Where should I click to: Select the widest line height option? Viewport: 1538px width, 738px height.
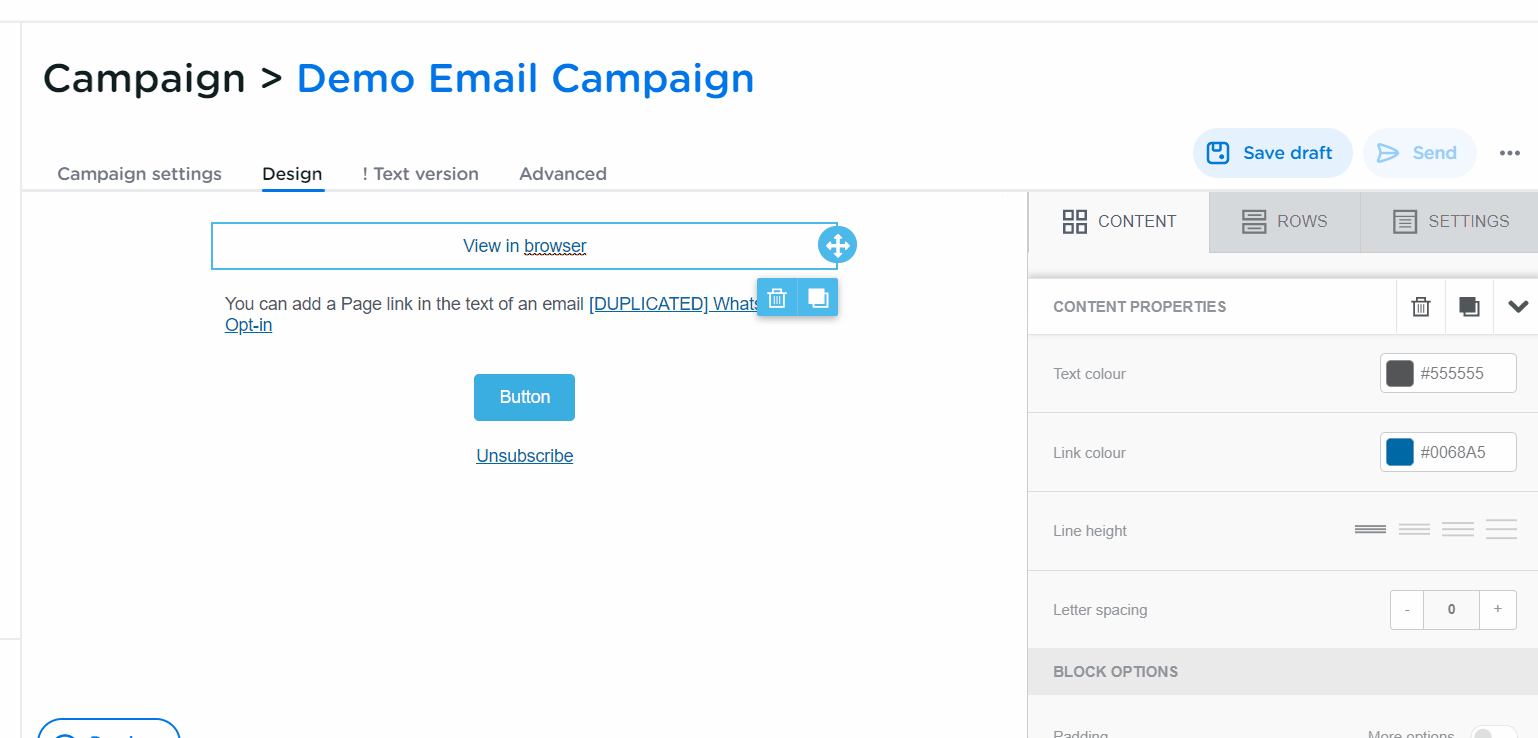pos(1501,530)
